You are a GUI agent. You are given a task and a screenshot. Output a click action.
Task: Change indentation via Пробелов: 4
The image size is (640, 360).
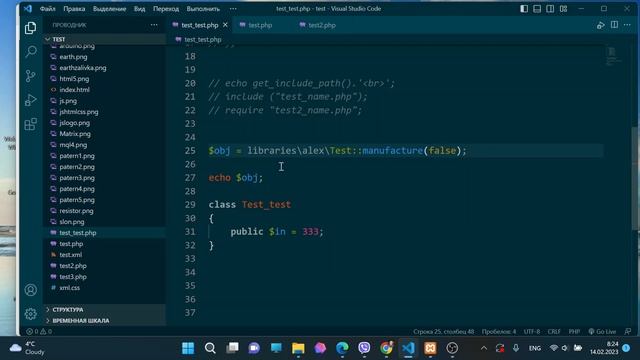click(x=499, y=331)
